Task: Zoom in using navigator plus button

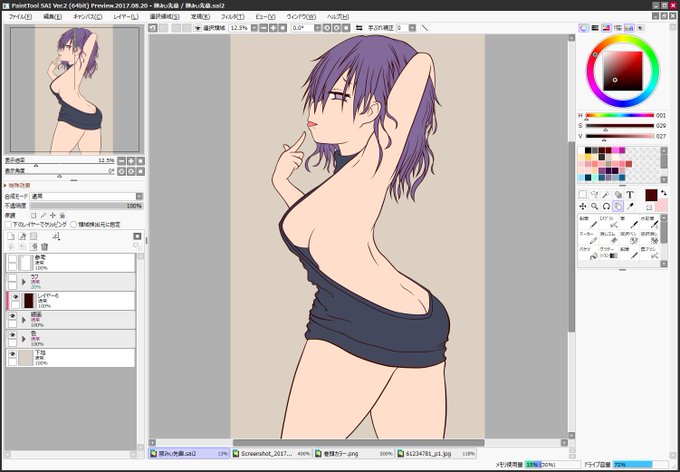Action: [131, 161]
